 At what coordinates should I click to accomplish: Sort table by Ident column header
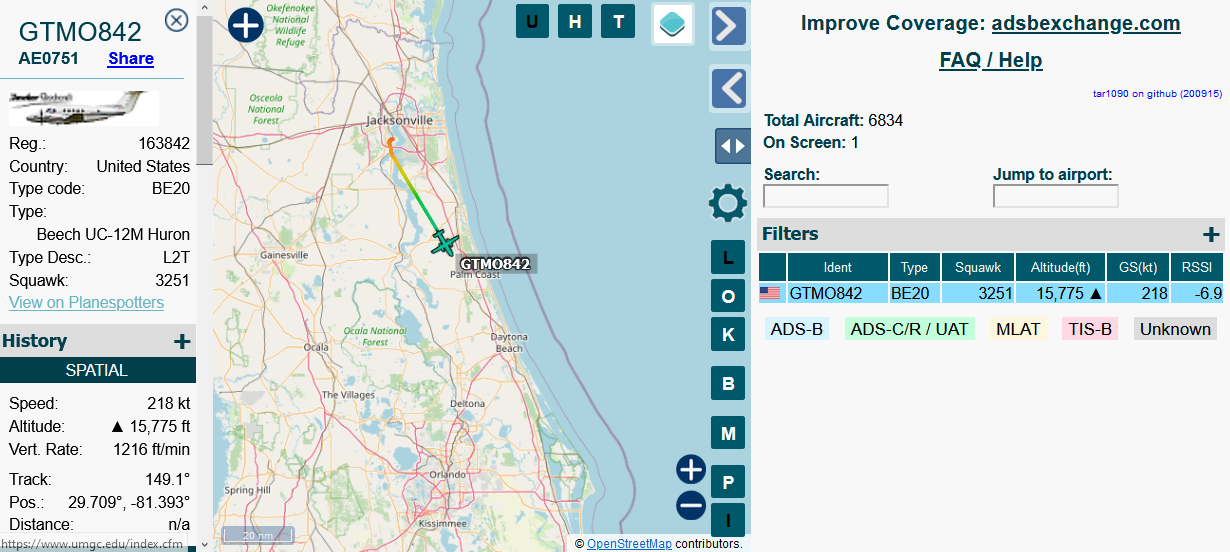pyautogui.click(x=837, y=267)
